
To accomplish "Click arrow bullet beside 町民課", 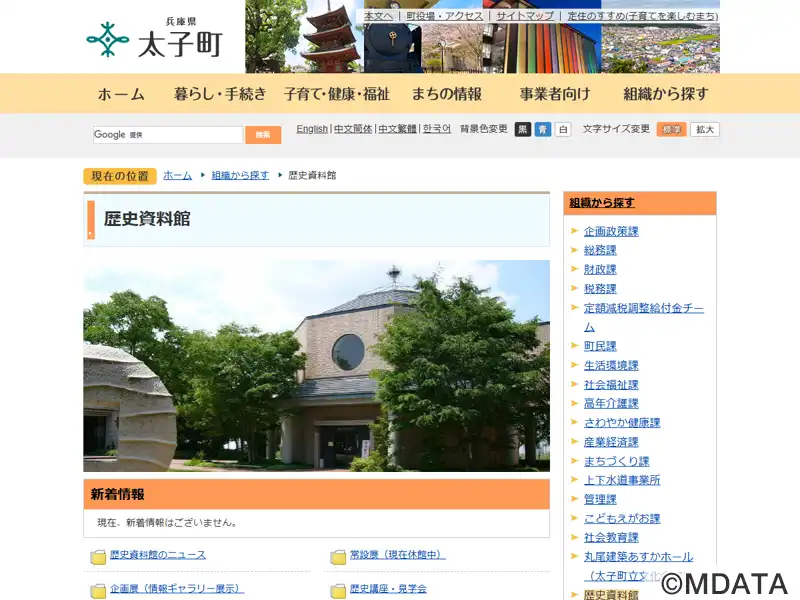I will click(x=574, y=346).
